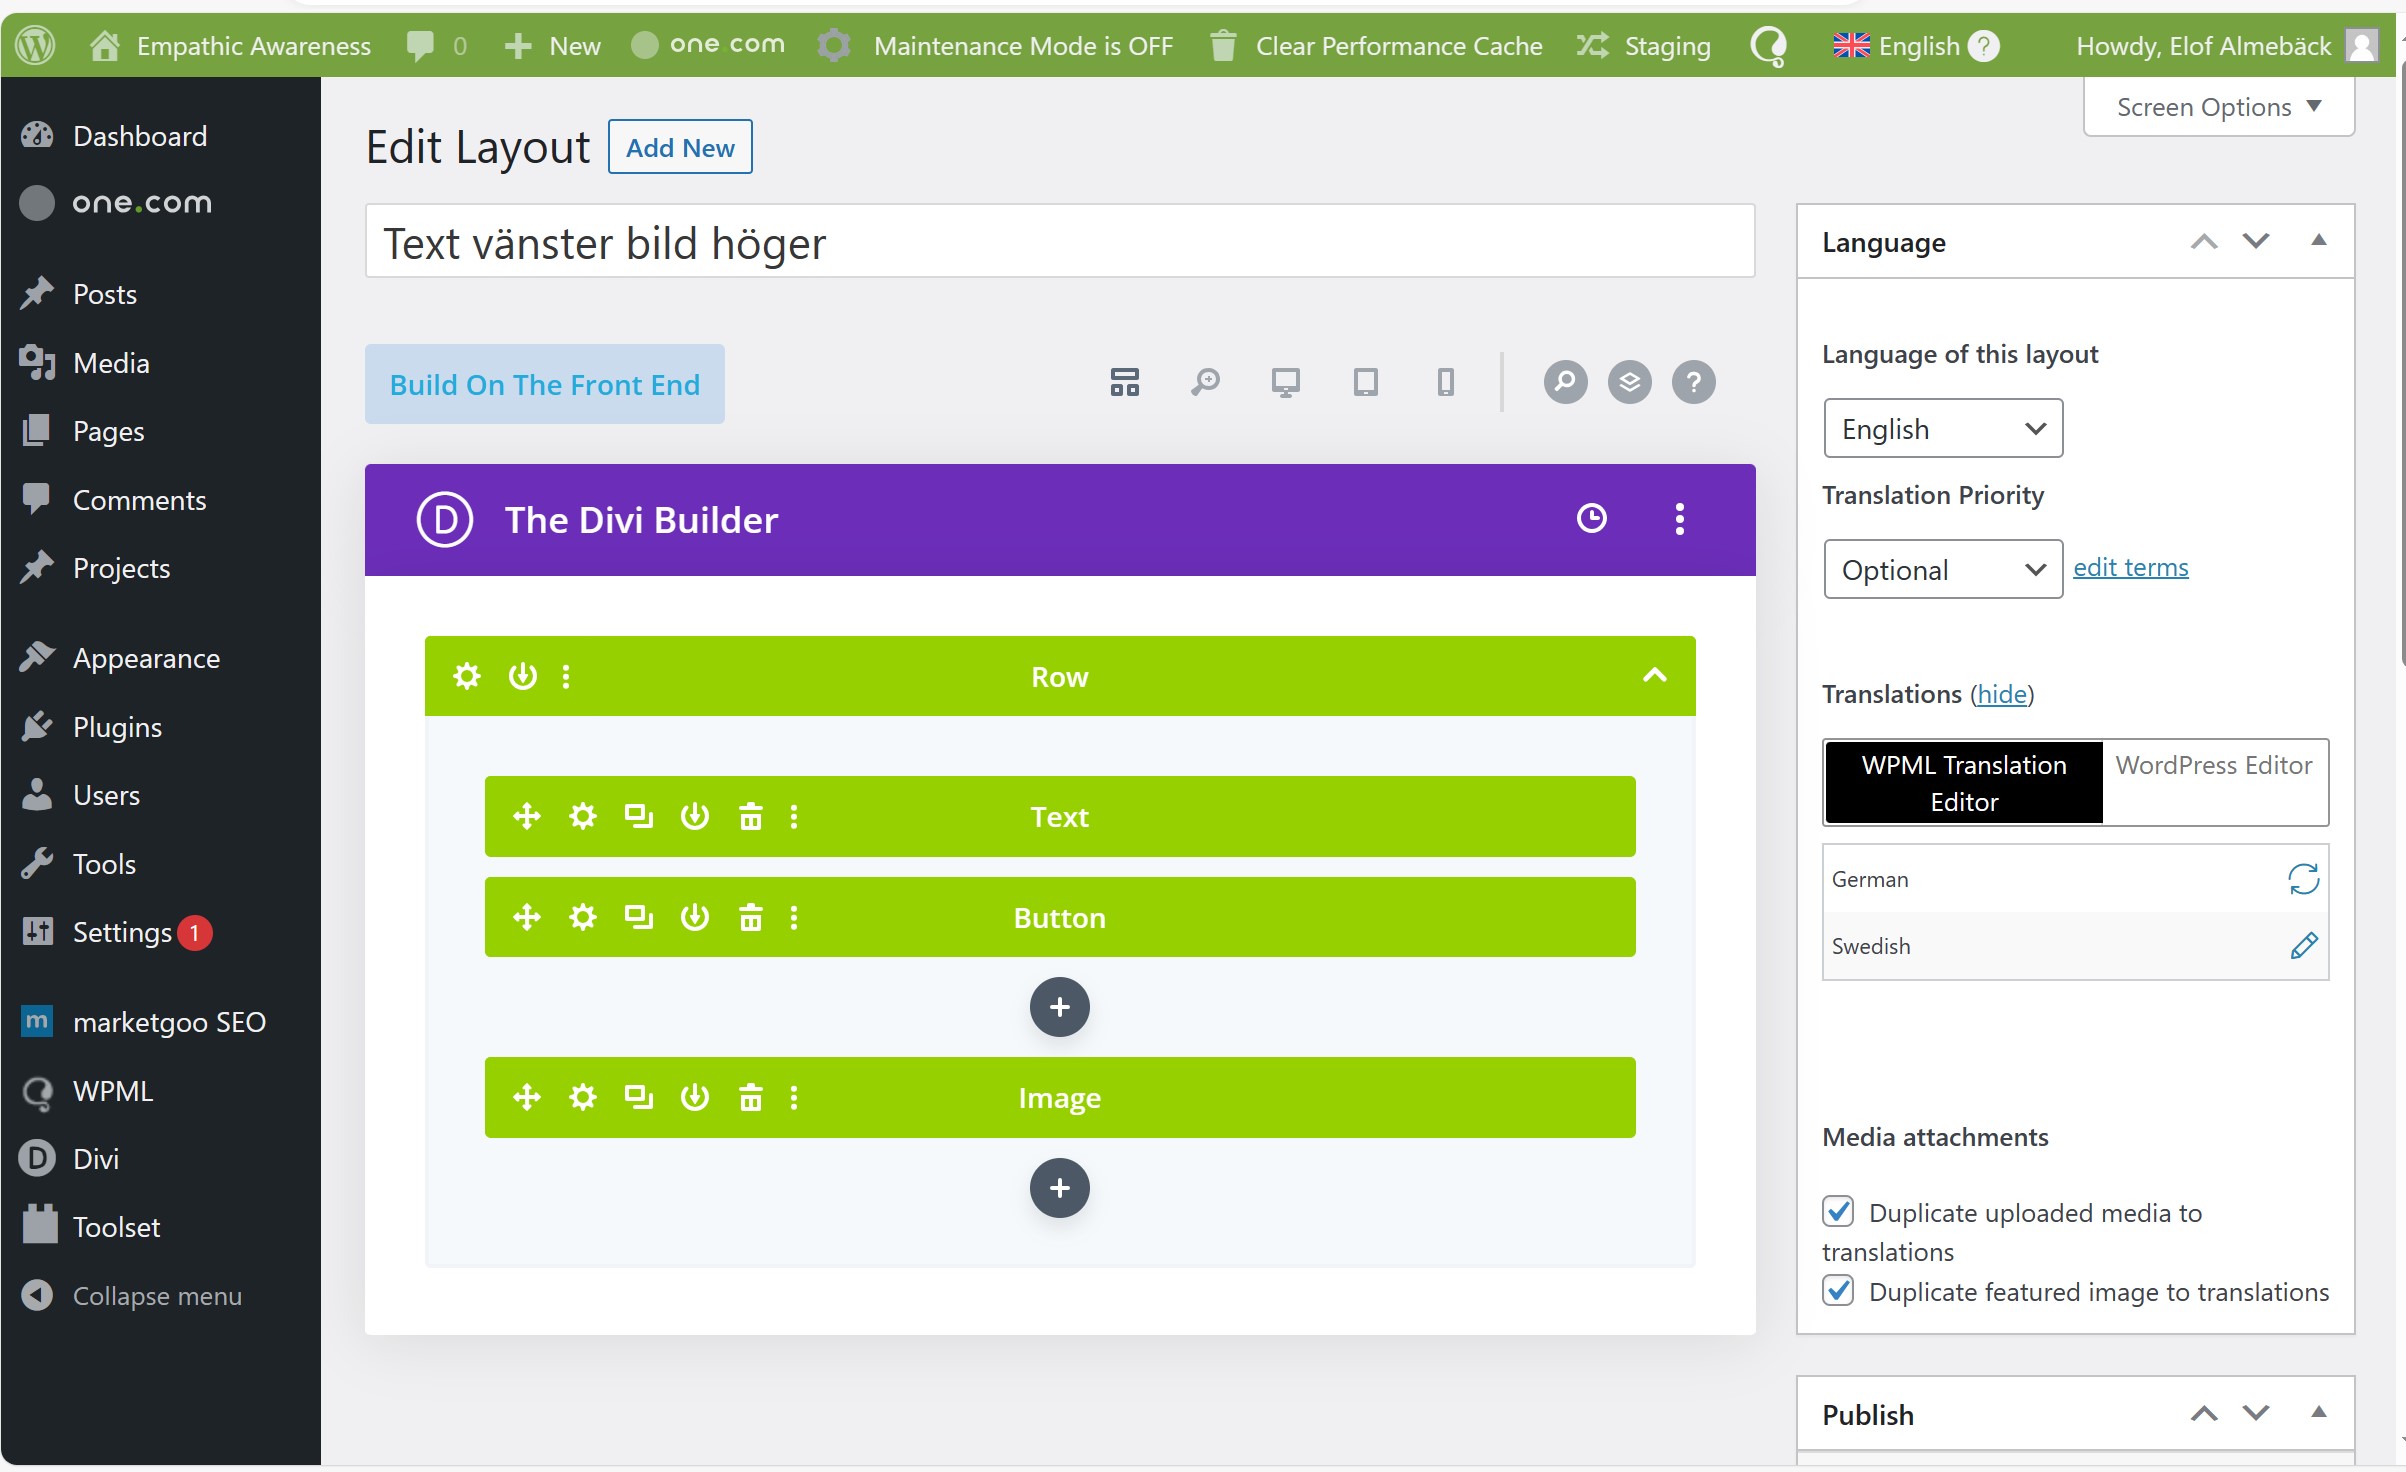The image size is (2406, 1472).
Task: Update the German translation refresh icon
Action: [x=2303, y=879]
